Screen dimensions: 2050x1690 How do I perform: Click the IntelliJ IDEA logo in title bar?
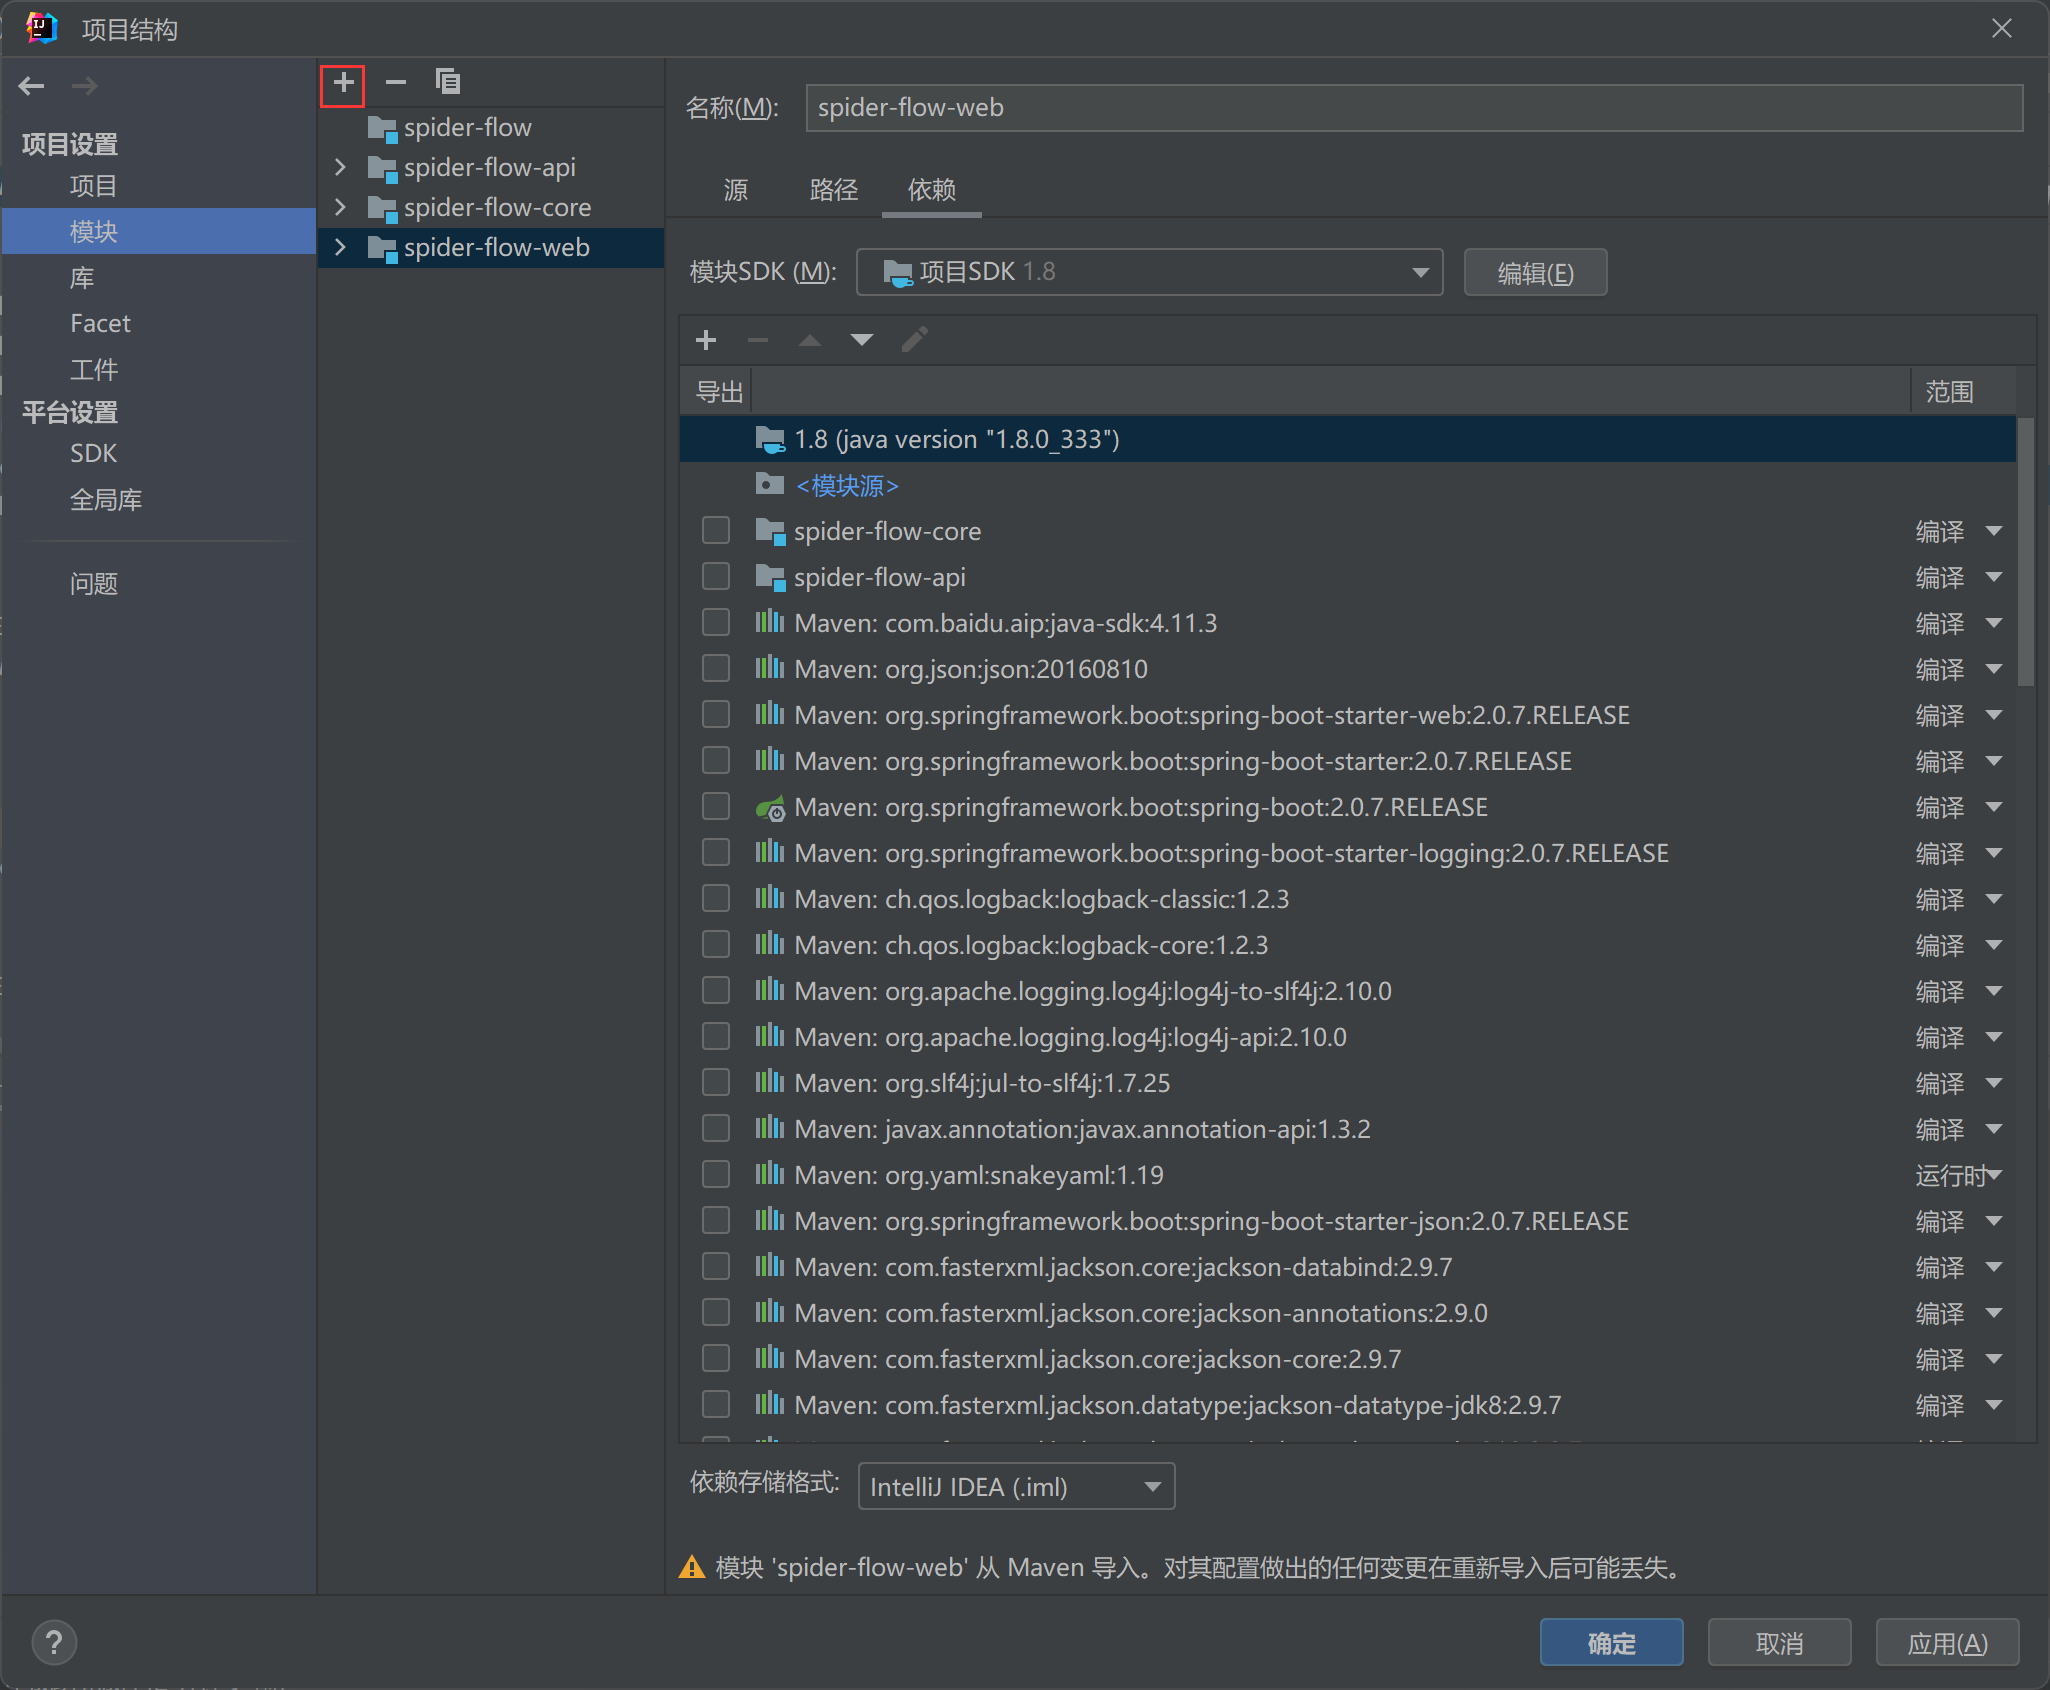42,28
